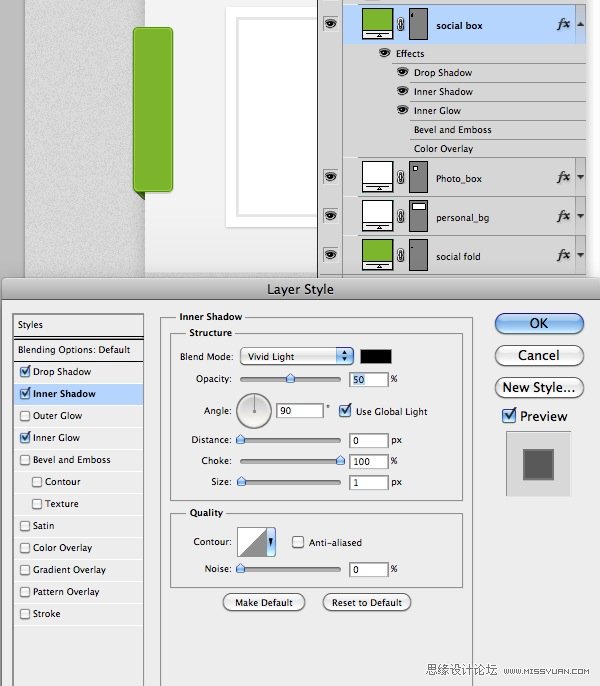
Task: Click the Choke slider handle
Action: 340,460
